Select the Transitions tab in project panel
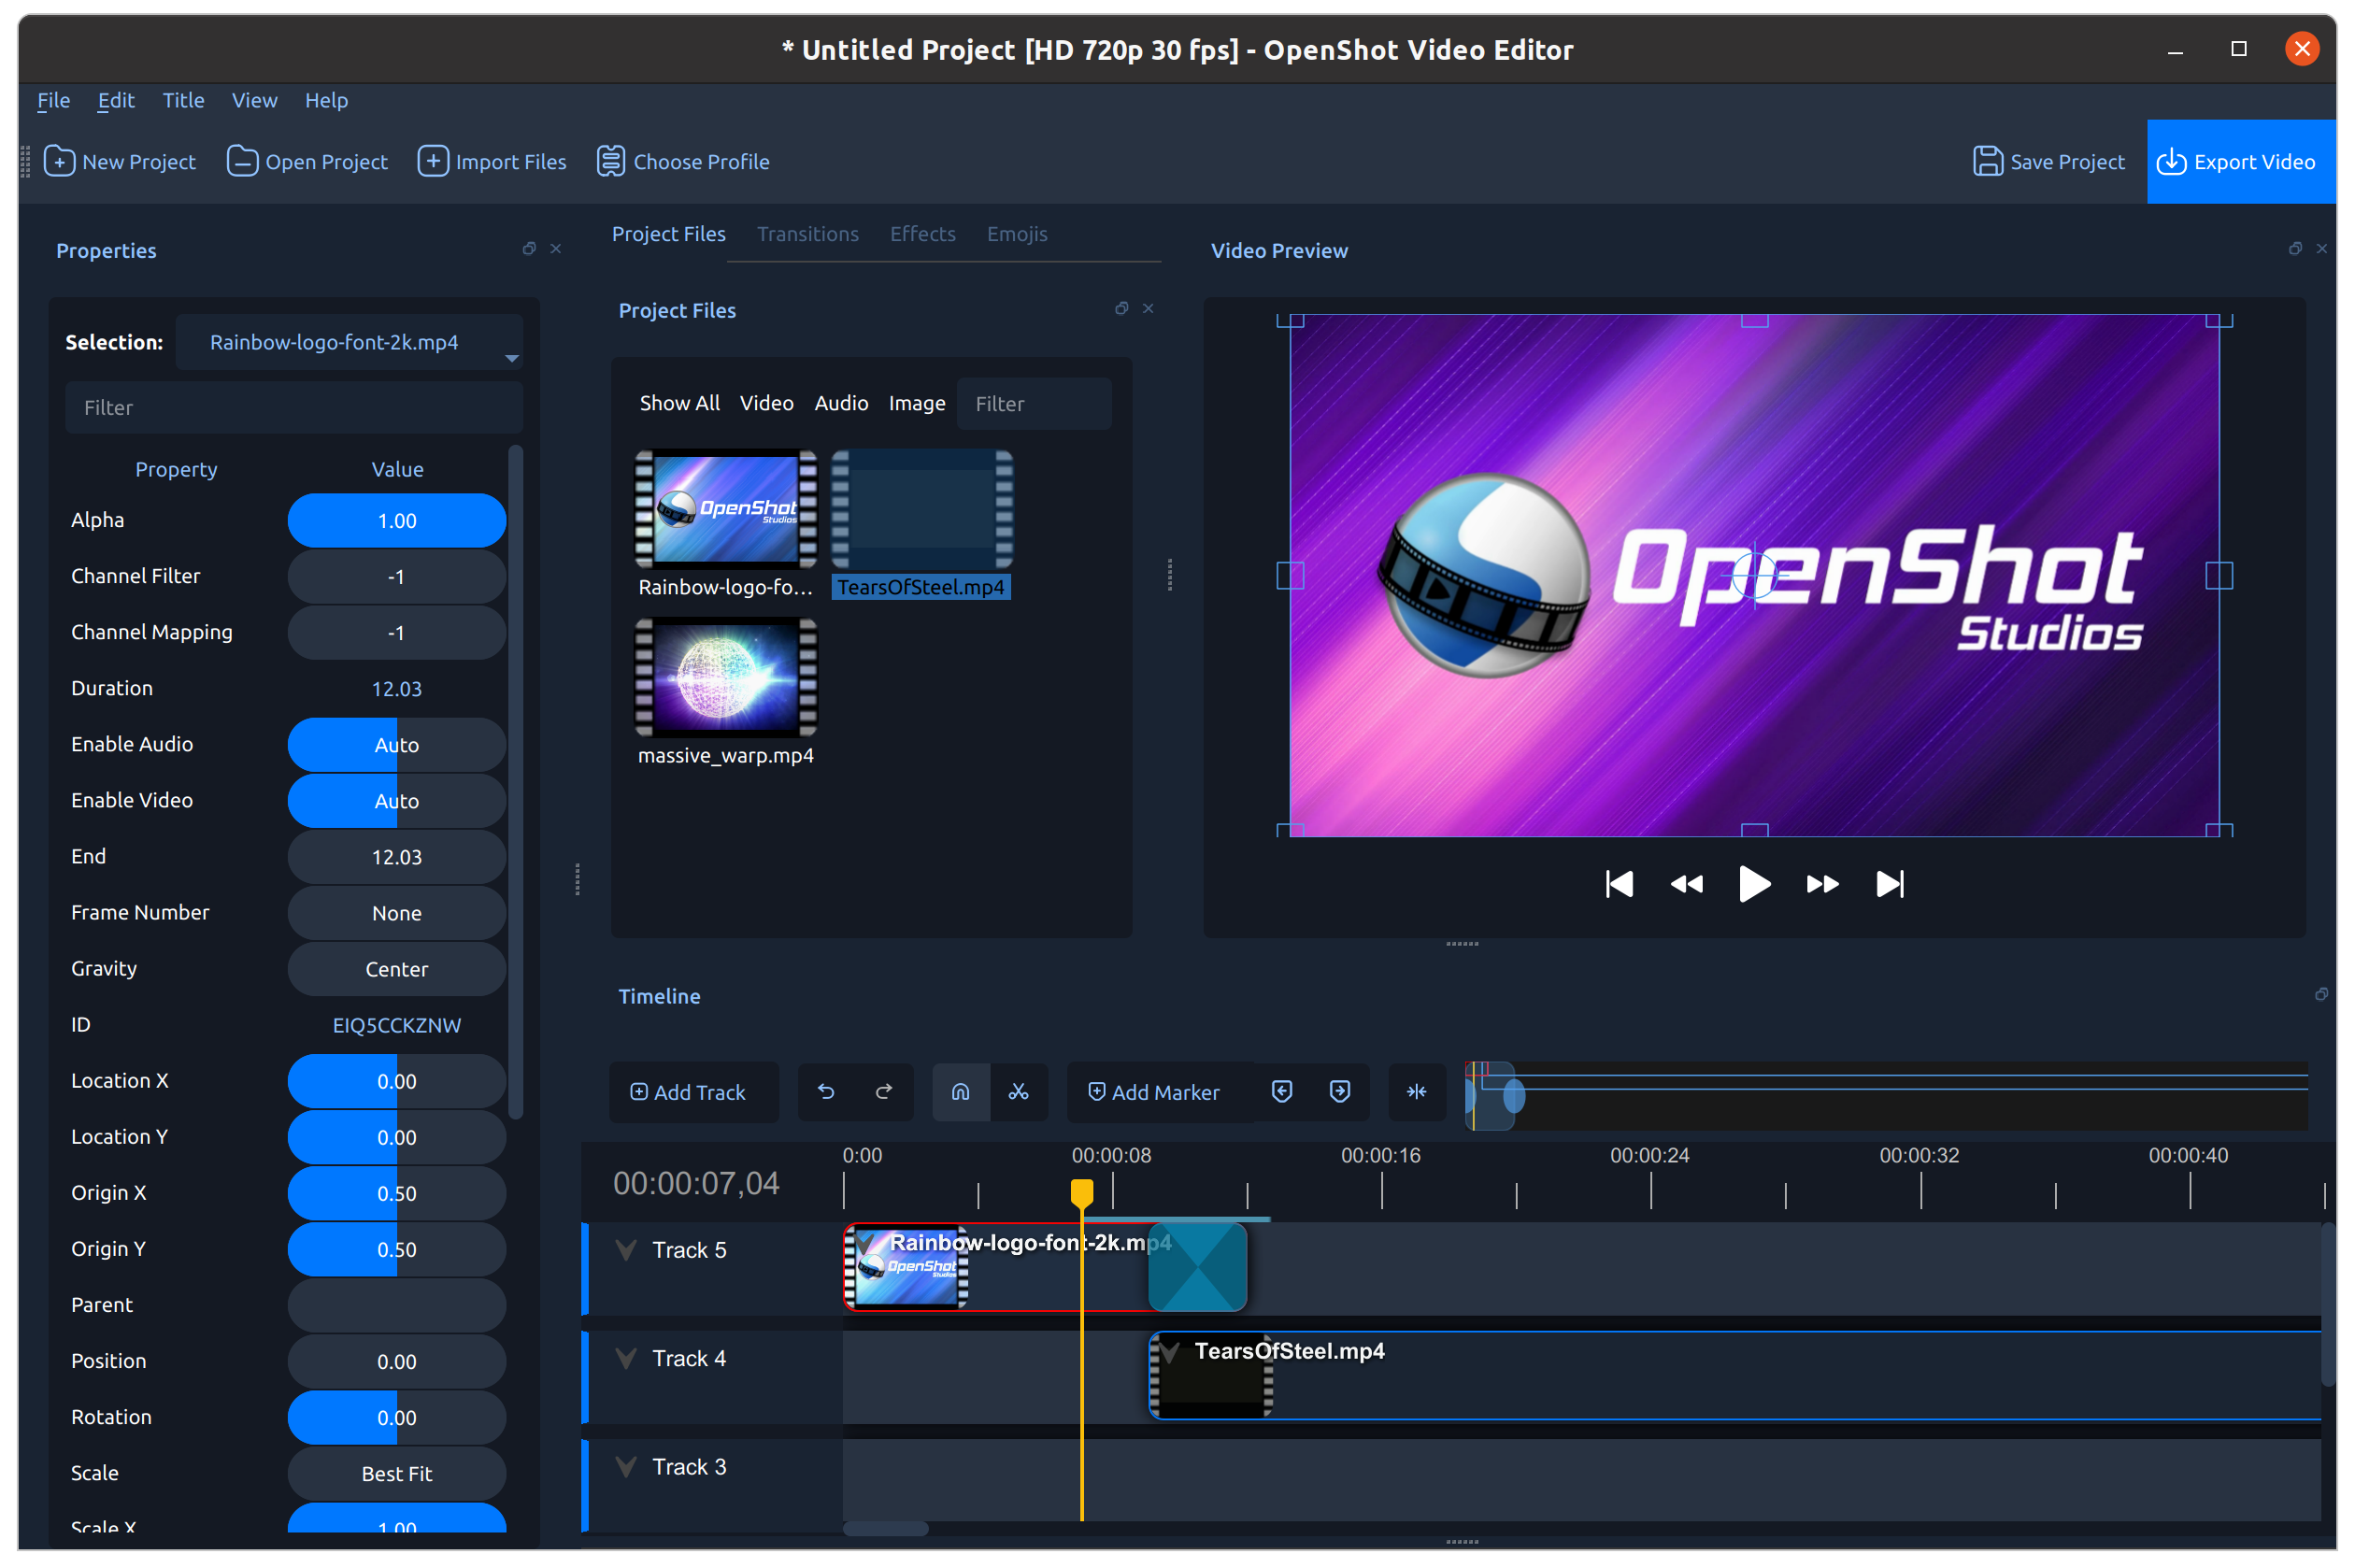 [806, 233]
